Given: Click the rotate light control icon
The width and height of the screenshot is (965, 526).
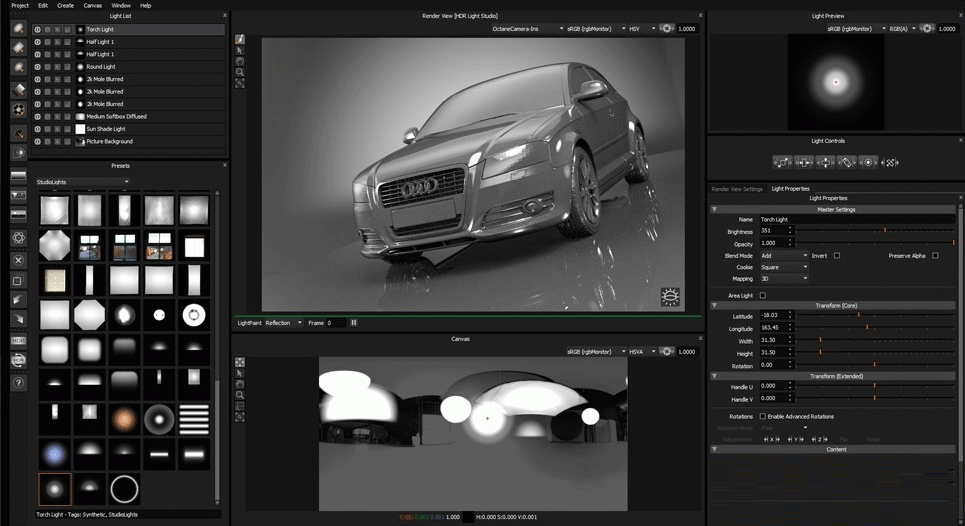Looking at the screenshot, I should (x=846, y=162).
